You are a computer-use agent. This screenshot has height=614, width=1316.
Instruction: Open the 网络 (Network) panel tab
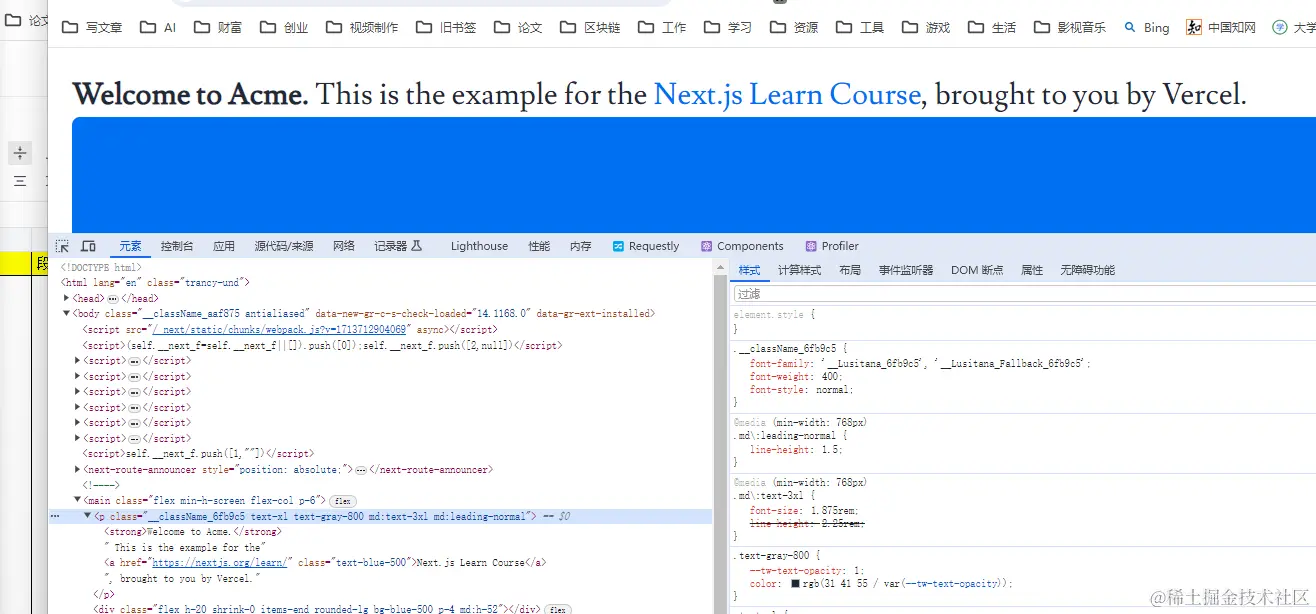[343, 245]
